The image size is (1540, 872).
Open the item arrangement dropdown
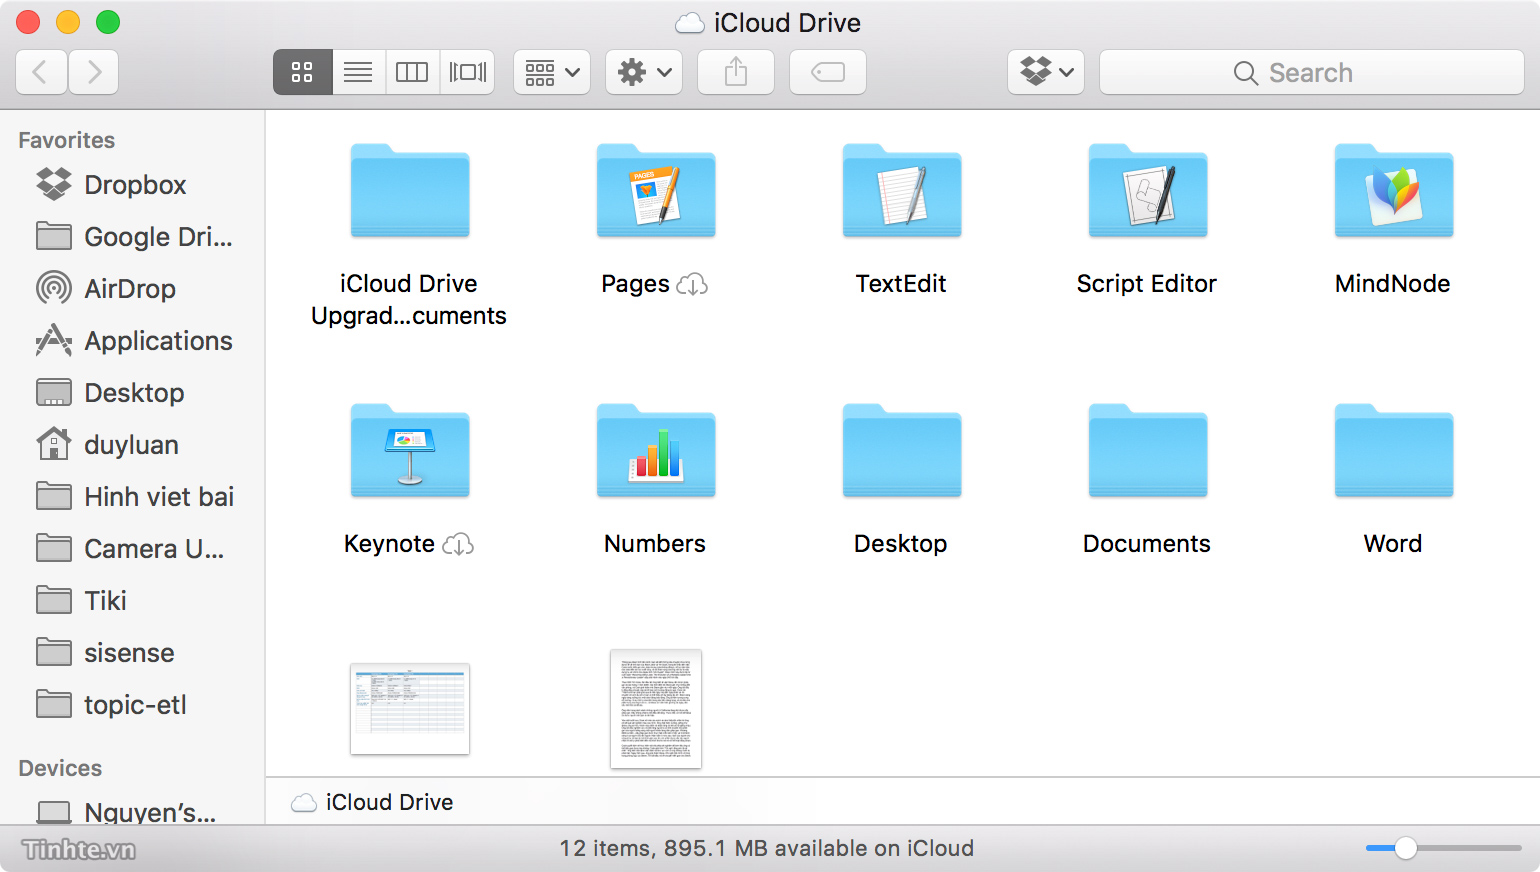click(x=552, y=72)
